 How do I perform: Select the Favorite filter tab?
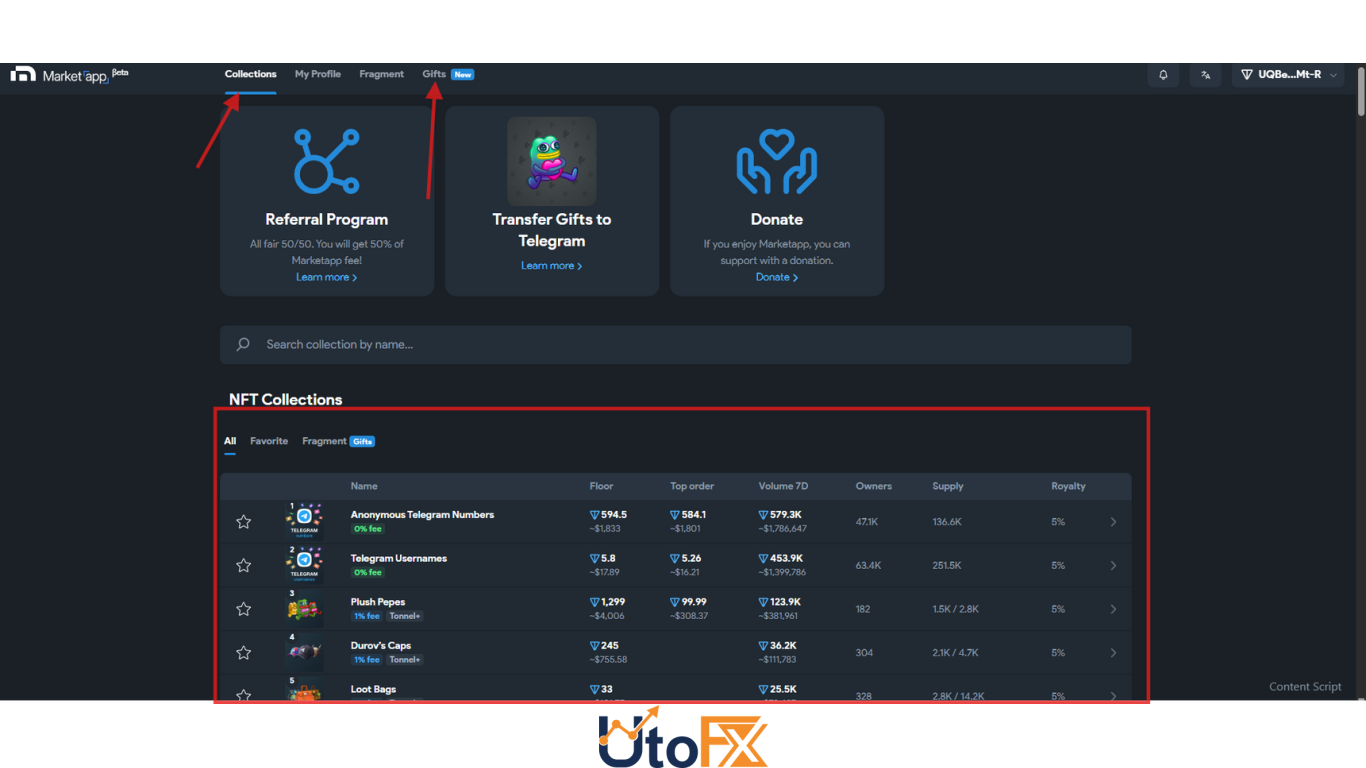(269, 441)
